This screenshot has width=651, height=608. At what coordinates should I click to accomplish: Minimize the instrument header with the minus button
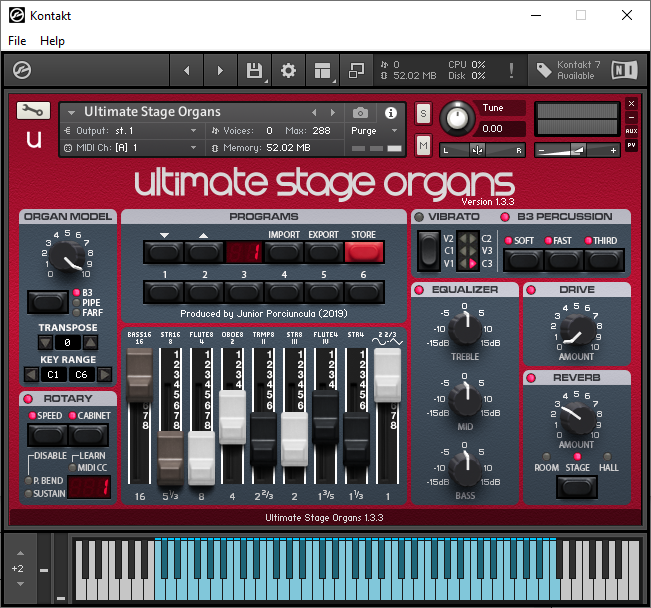(x=631, y=118)
